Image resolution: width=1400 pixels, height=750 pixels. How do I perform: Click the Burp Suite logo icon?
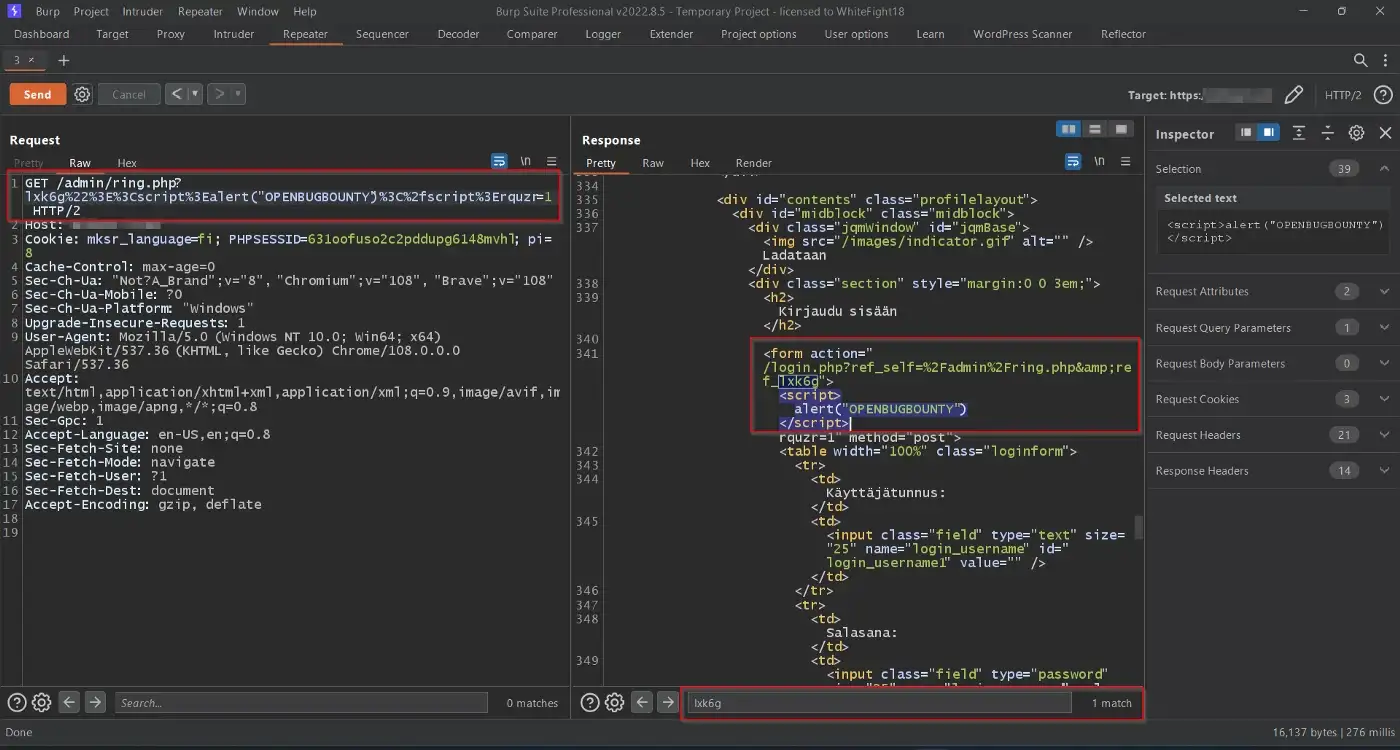(13, 11)
